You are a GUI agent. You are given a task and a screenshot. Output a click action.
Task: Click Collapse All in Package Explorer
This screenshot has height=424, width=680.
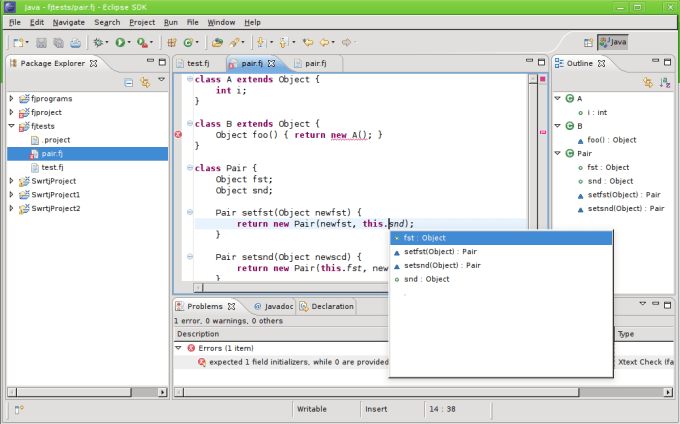[x=129, y=82]
